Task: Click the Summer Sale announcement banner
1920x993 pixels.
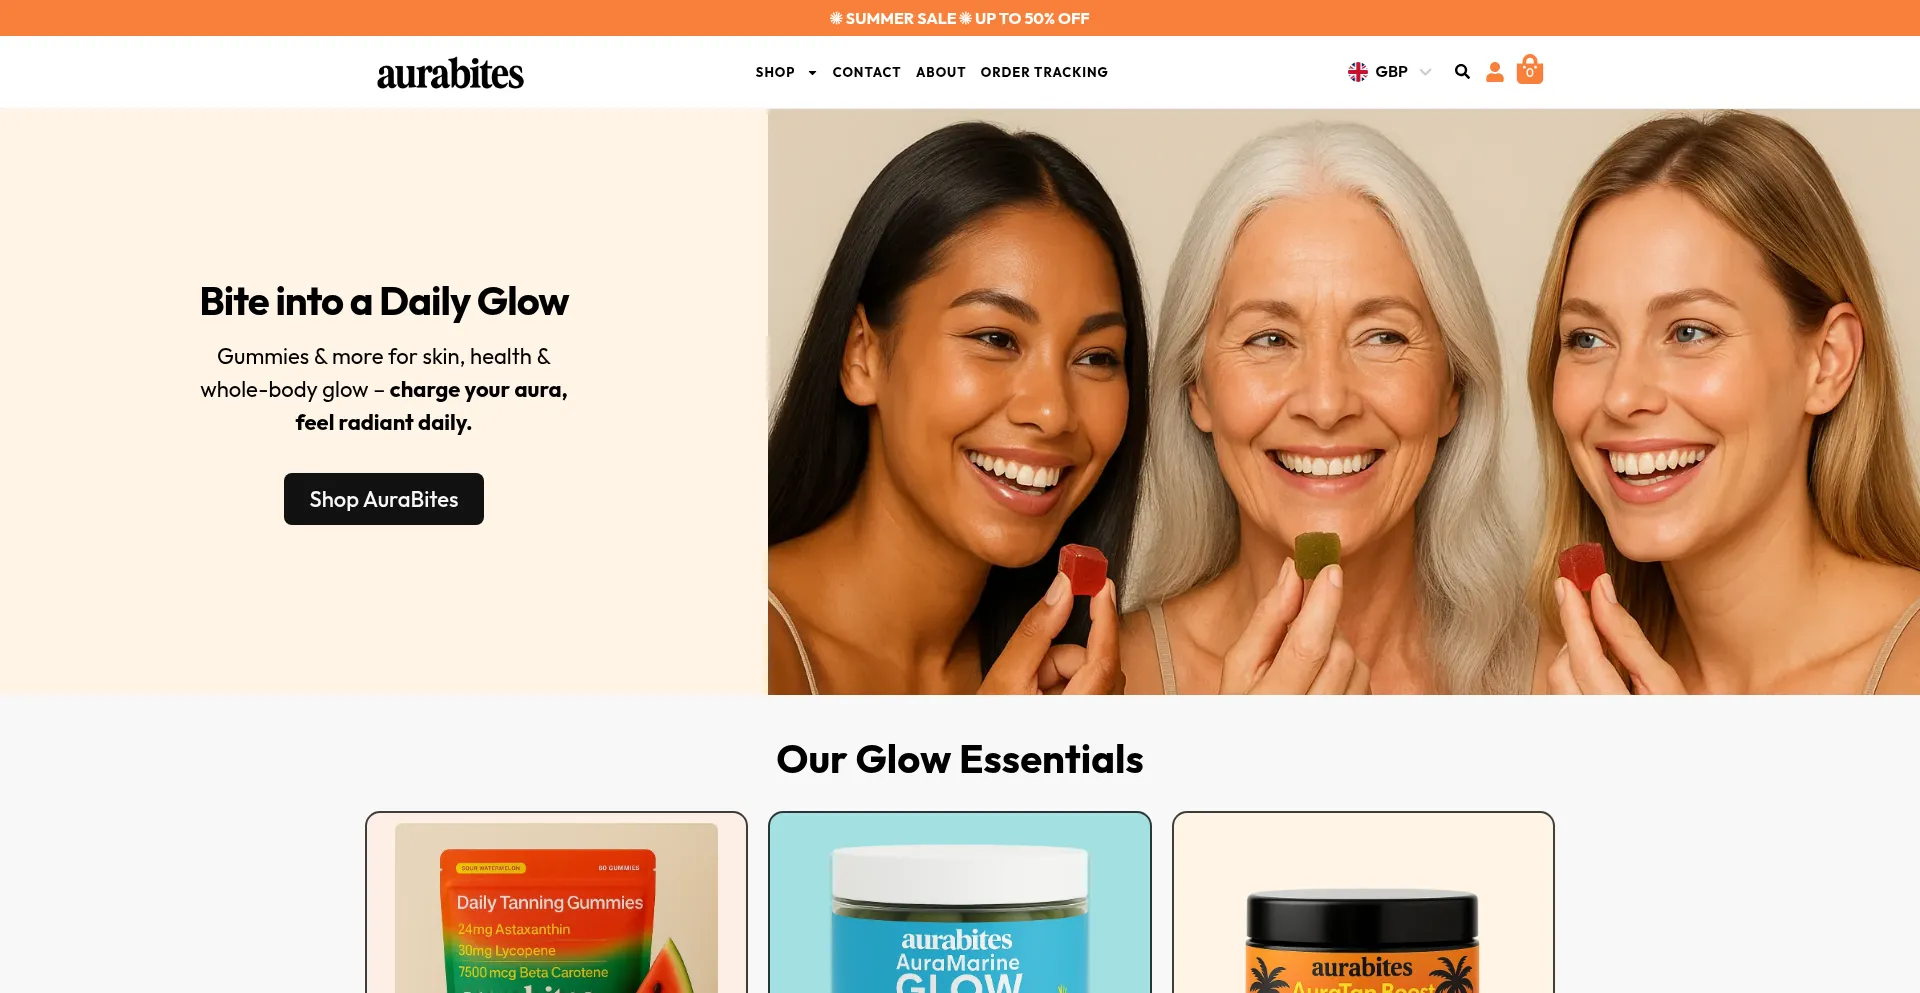Action: (x=960, y=18)
